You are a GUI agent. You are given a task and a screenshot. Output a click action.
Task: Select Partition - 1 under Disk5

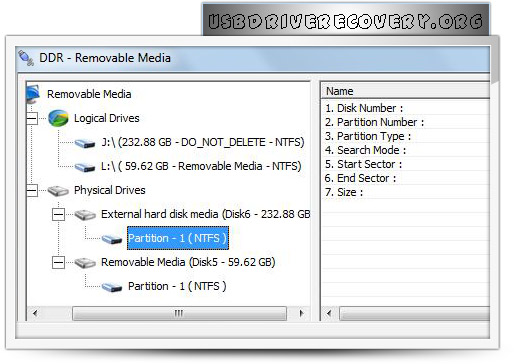point(177,286)
